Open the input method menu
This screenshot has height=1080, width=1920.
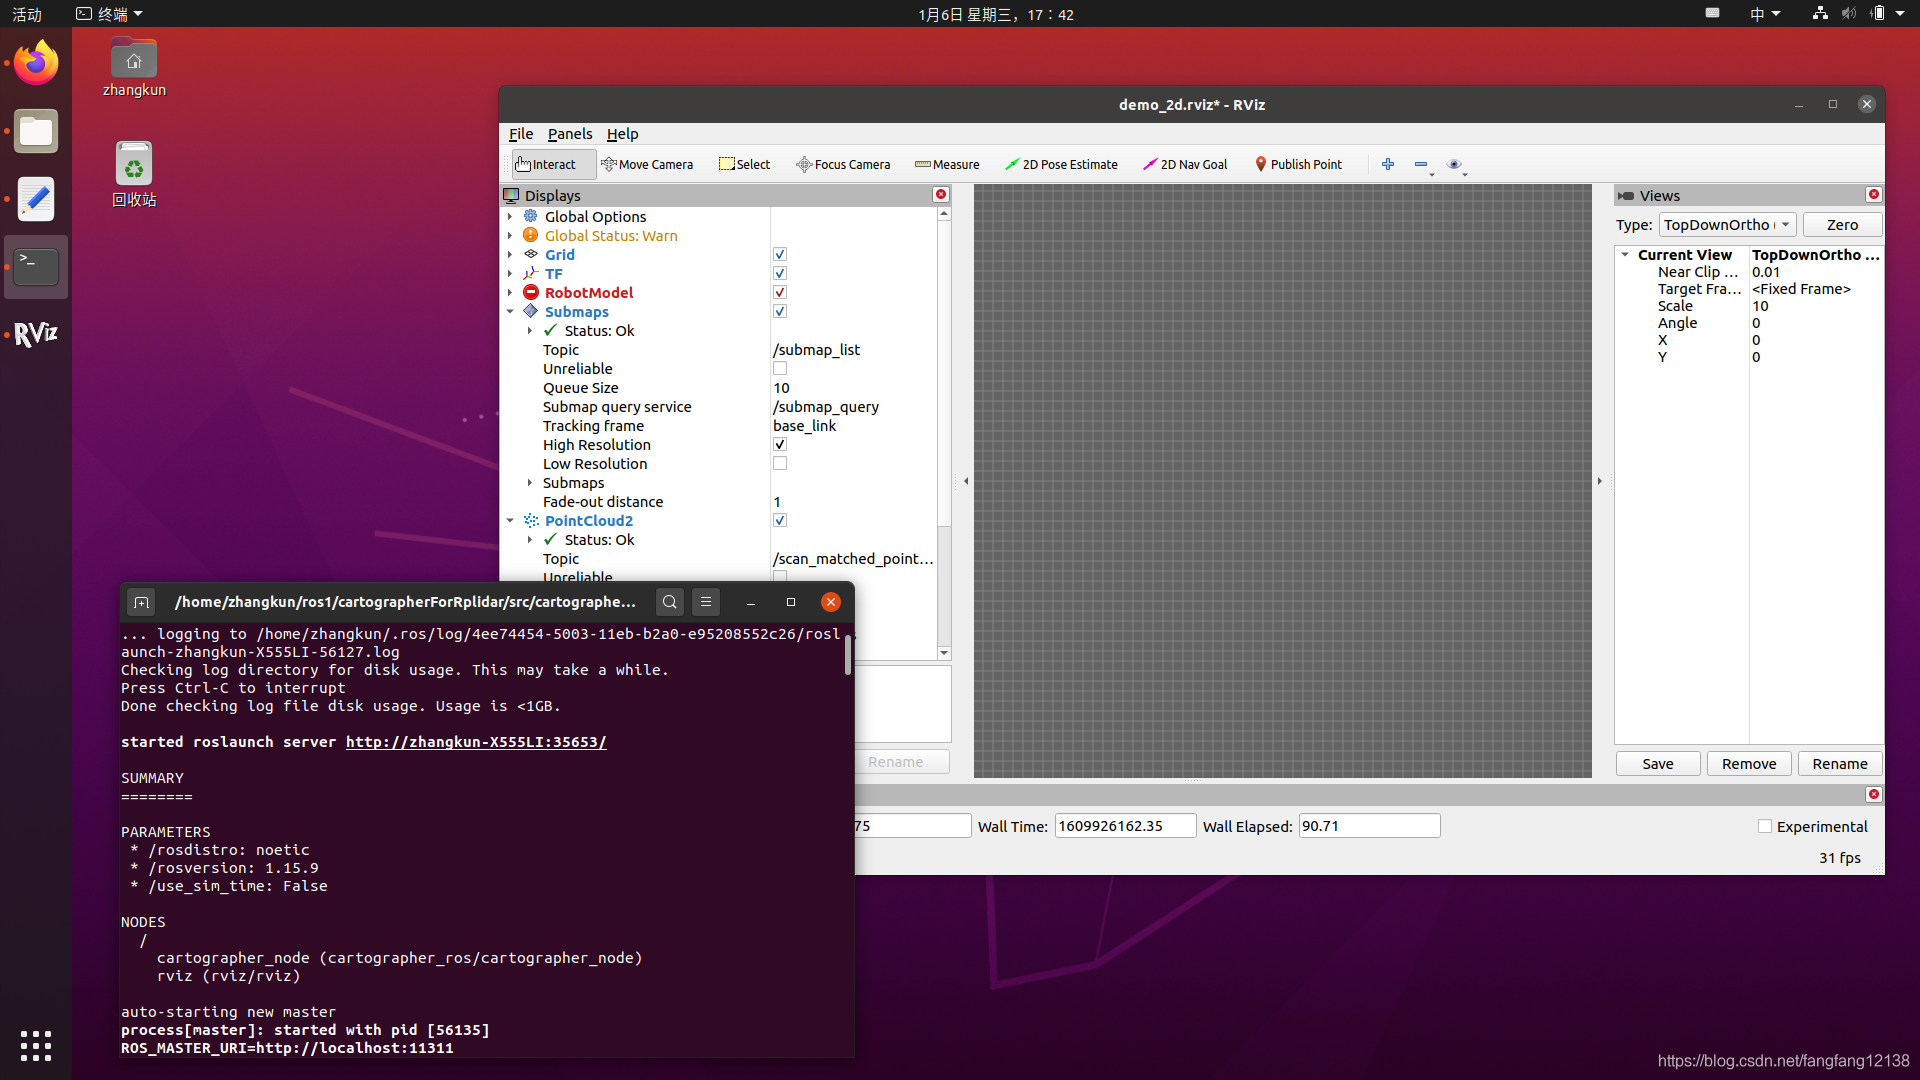tap(1765, 14)
